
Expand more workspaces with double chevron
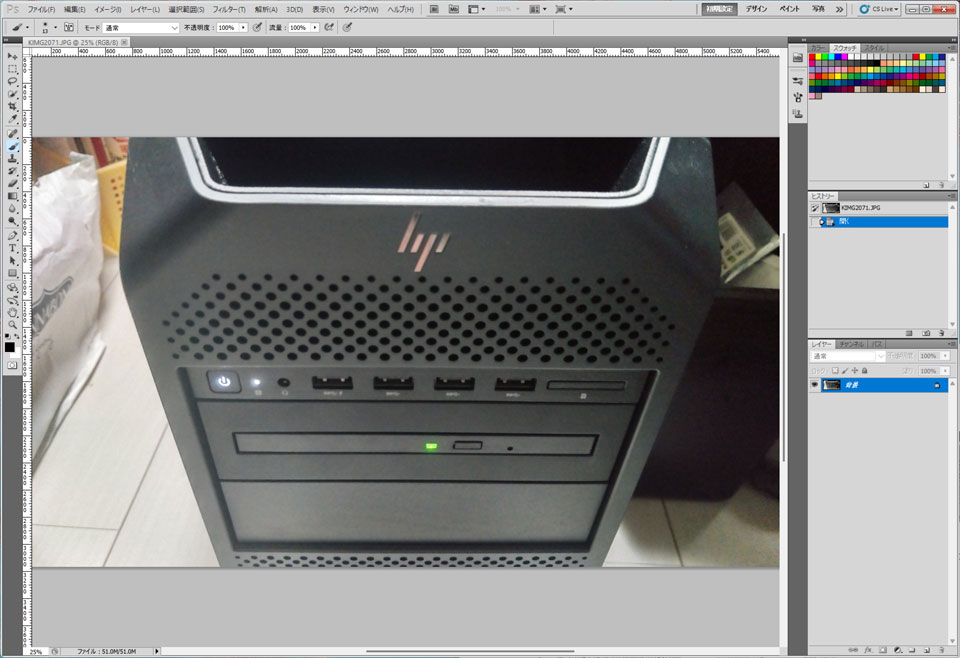pos(839,9)
